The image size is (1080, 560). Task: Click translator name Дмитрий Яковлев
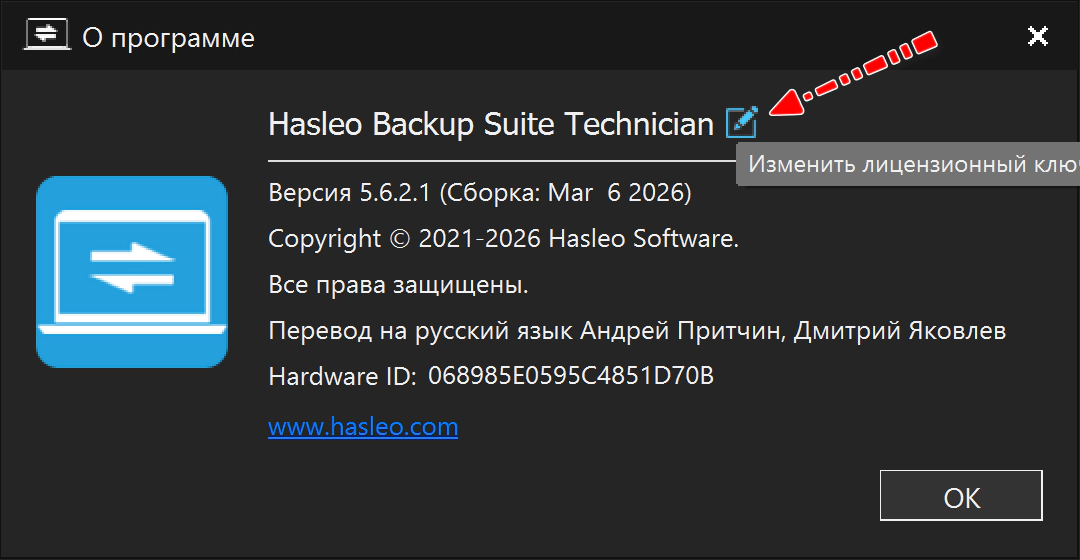tap(899, 331)
